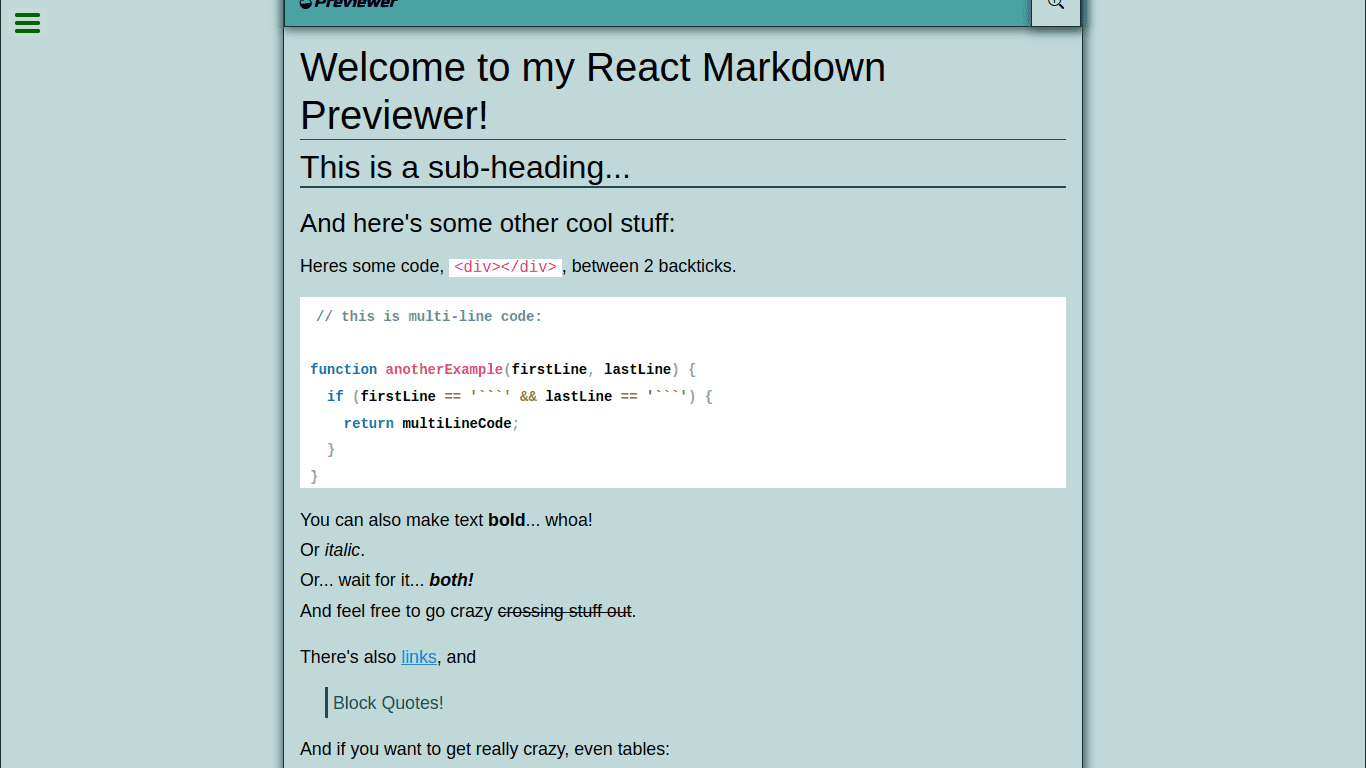Click the "if (firstLine == '```'" code line

(519, 397)
